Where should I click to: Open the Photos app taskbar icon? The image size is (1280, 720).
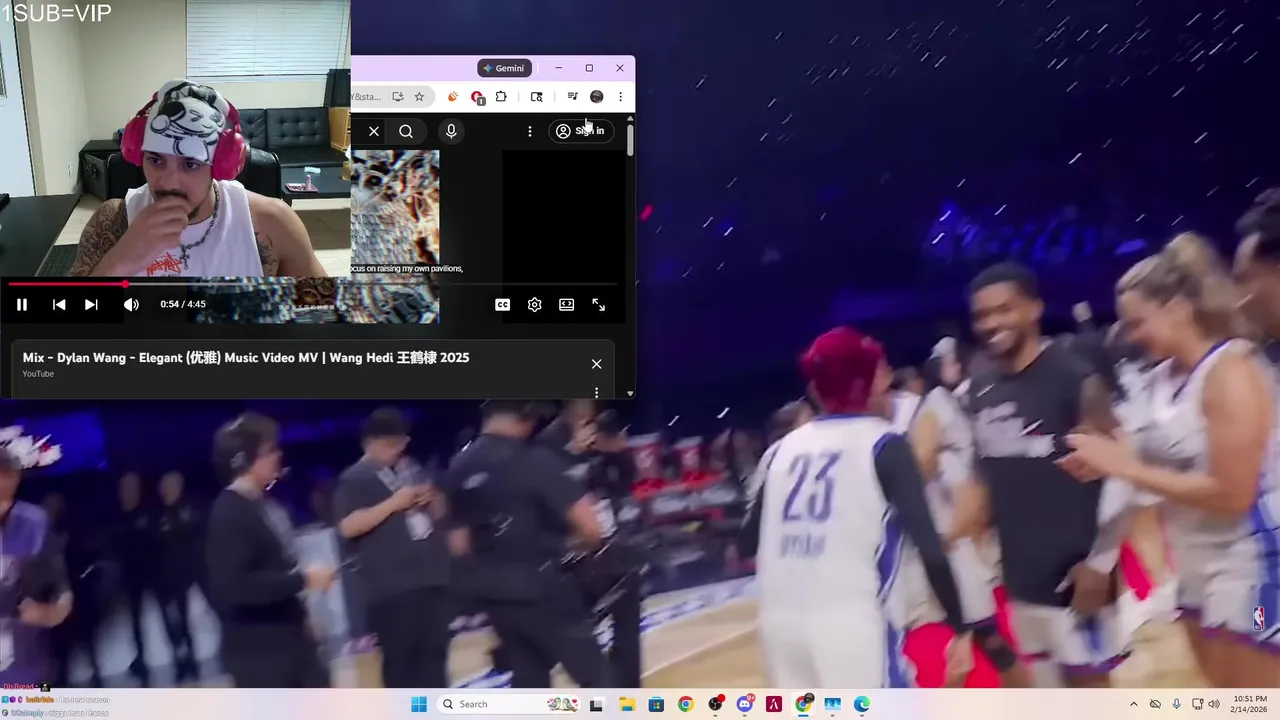click(833, 704)
